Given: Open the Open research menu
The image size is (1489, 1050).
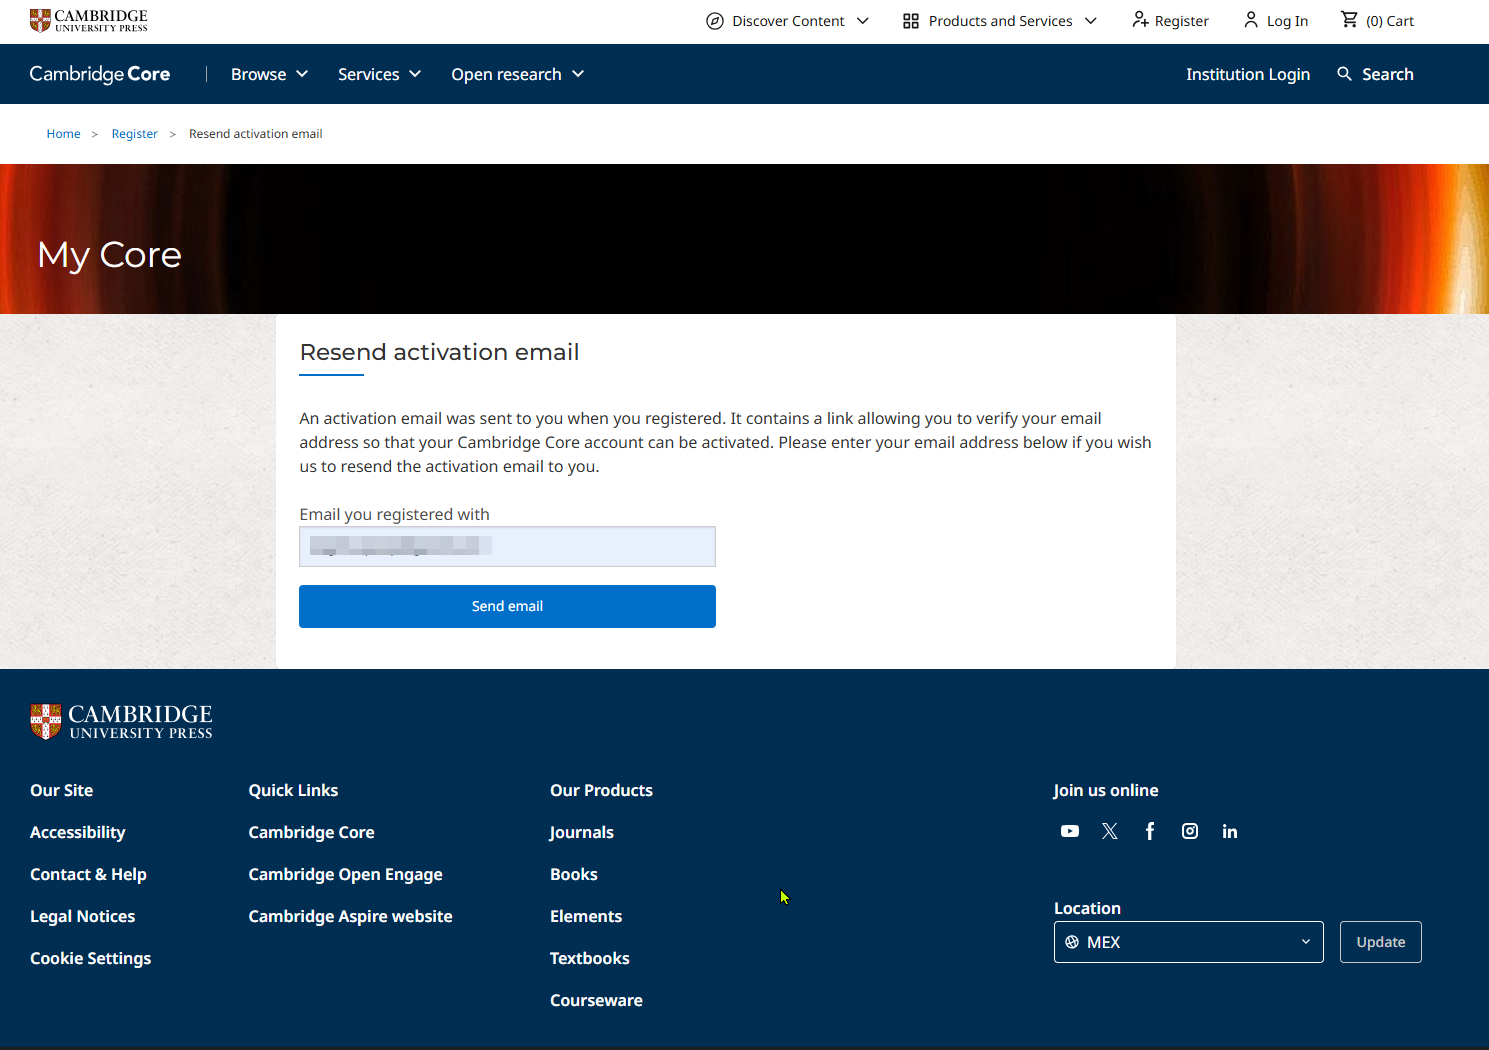Looking at the screenshot, I should (x=518, y=74).
